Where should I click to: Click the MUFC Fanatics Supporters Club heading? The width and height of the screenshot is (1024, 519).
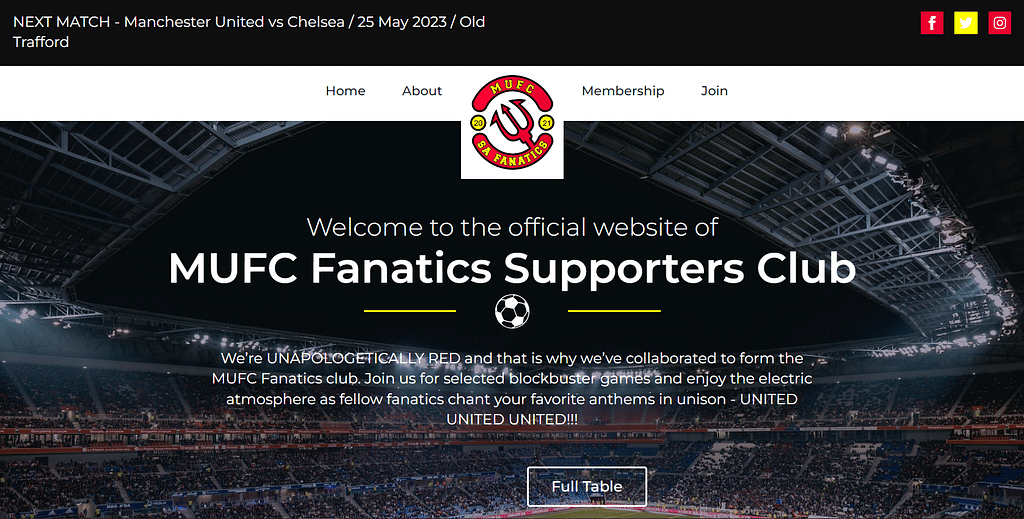(512, 268)
